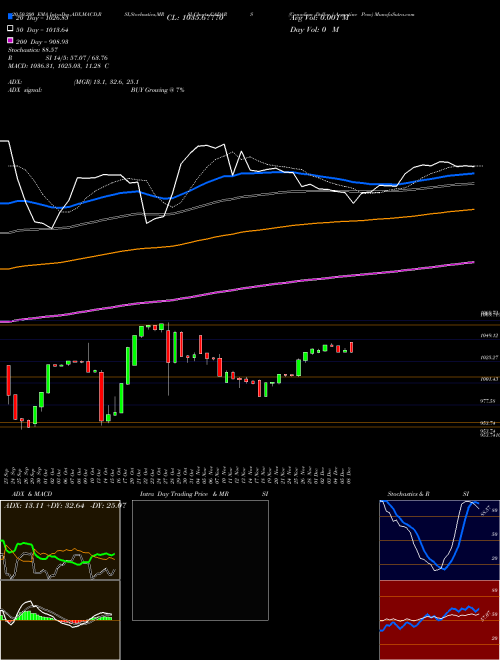
Task: Click the 'ADX & MACD' panel title
Action: tap(32, 494)
